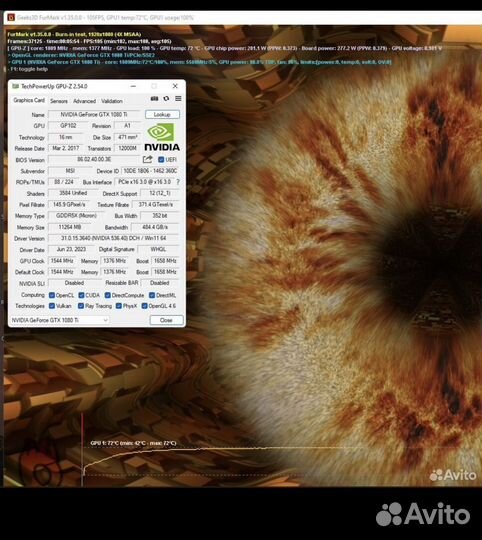The width and height of the screenshot is (482, 540).
Task: Toggle the UEFI checkbox
Action: [161, 160]
